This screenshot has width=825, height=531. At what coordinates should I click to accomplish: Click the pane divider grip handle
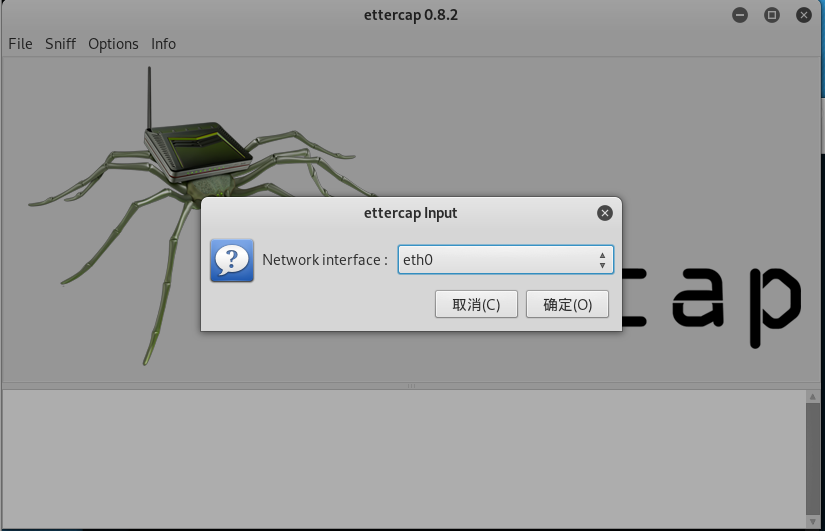point(411,386)
